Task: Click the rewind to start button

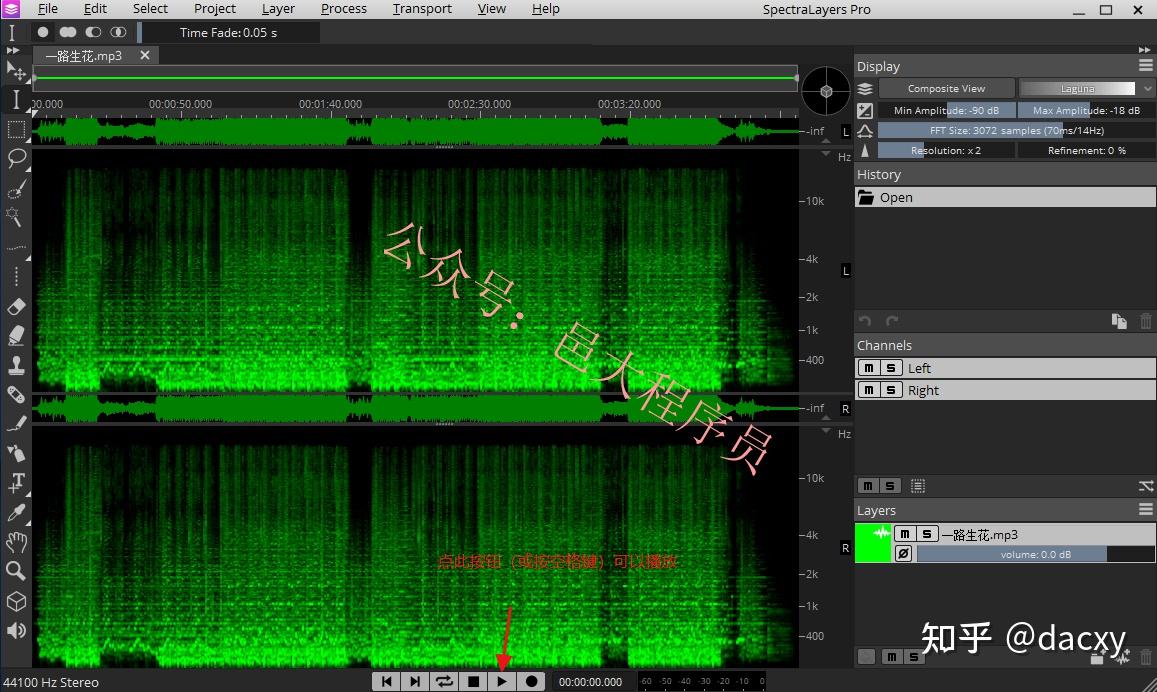Action: tap(386, 682)
